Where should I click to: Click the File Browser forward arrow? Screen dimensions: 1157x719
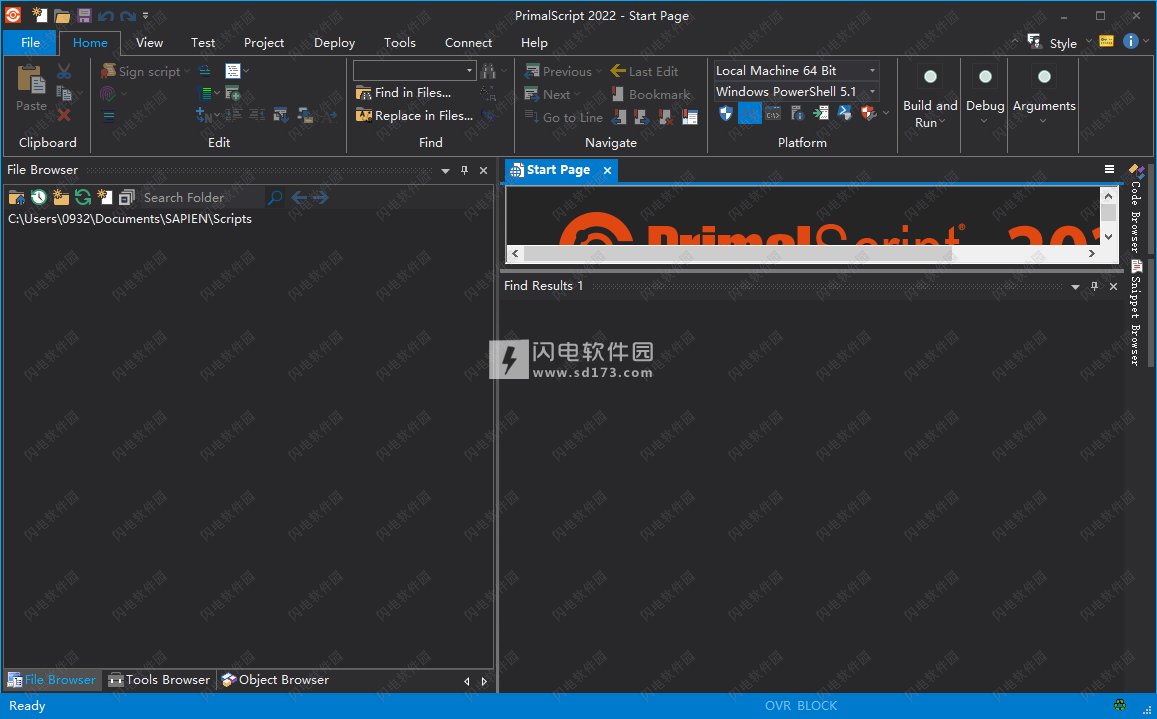coord(320,197)
